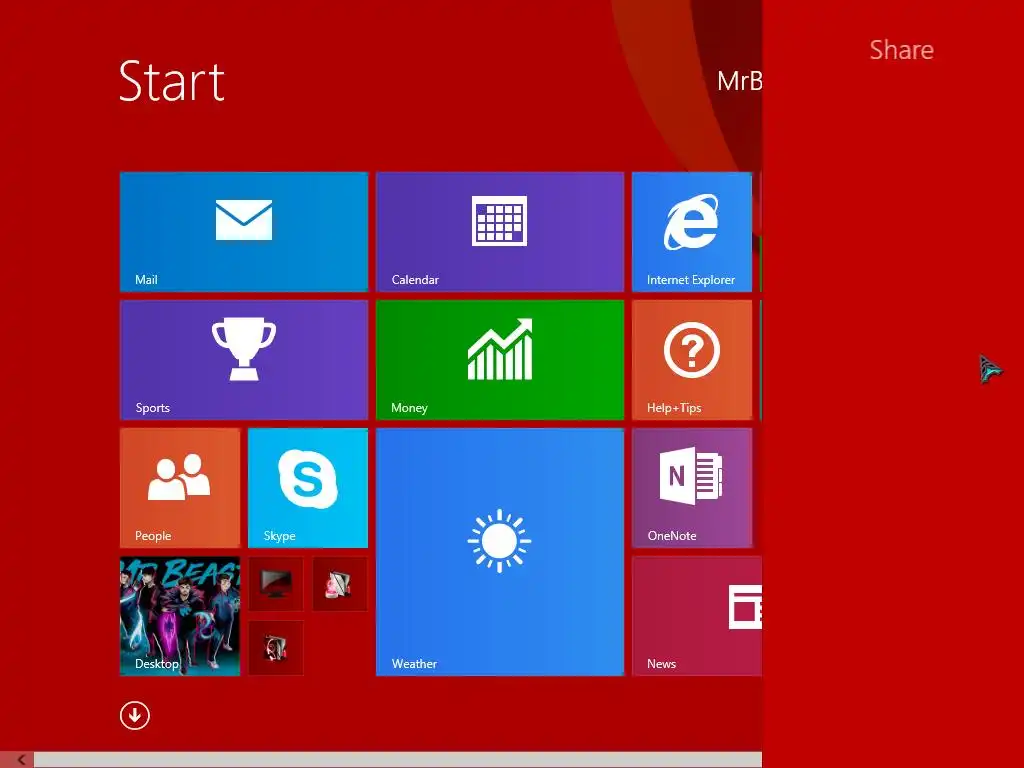Click the small tile right of monitor tile
This screenshot has width=1024, height=768.
point(340,584)
